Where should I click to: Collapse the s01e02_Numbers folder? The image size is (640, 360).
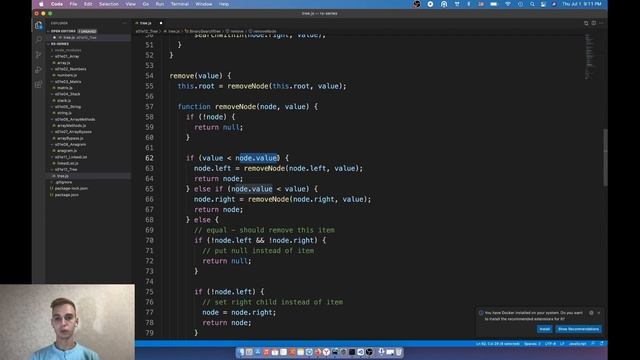coord(70,69)
